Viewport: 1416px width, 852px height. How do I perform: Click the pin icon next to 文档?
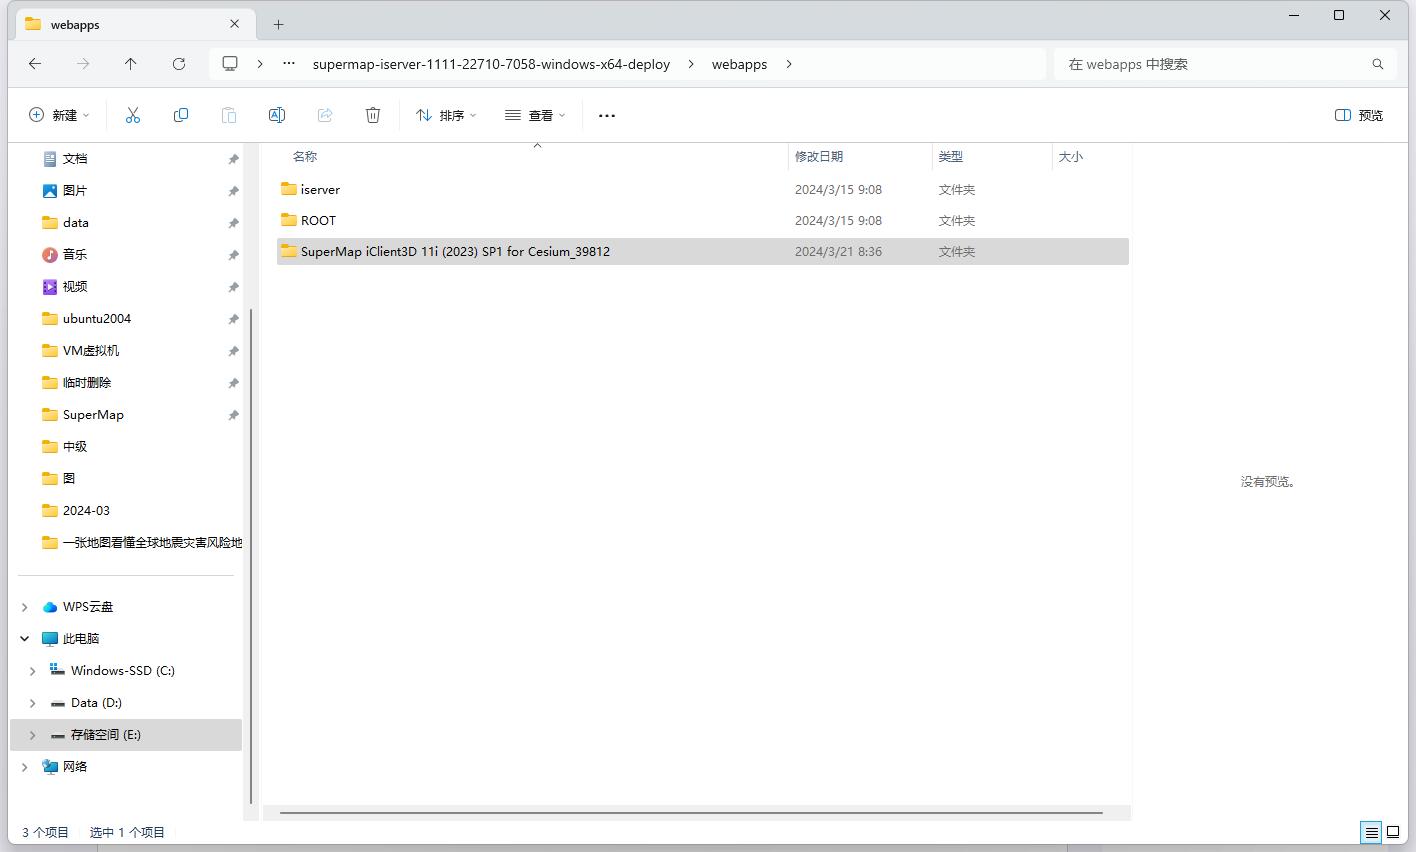pos(233,159)
